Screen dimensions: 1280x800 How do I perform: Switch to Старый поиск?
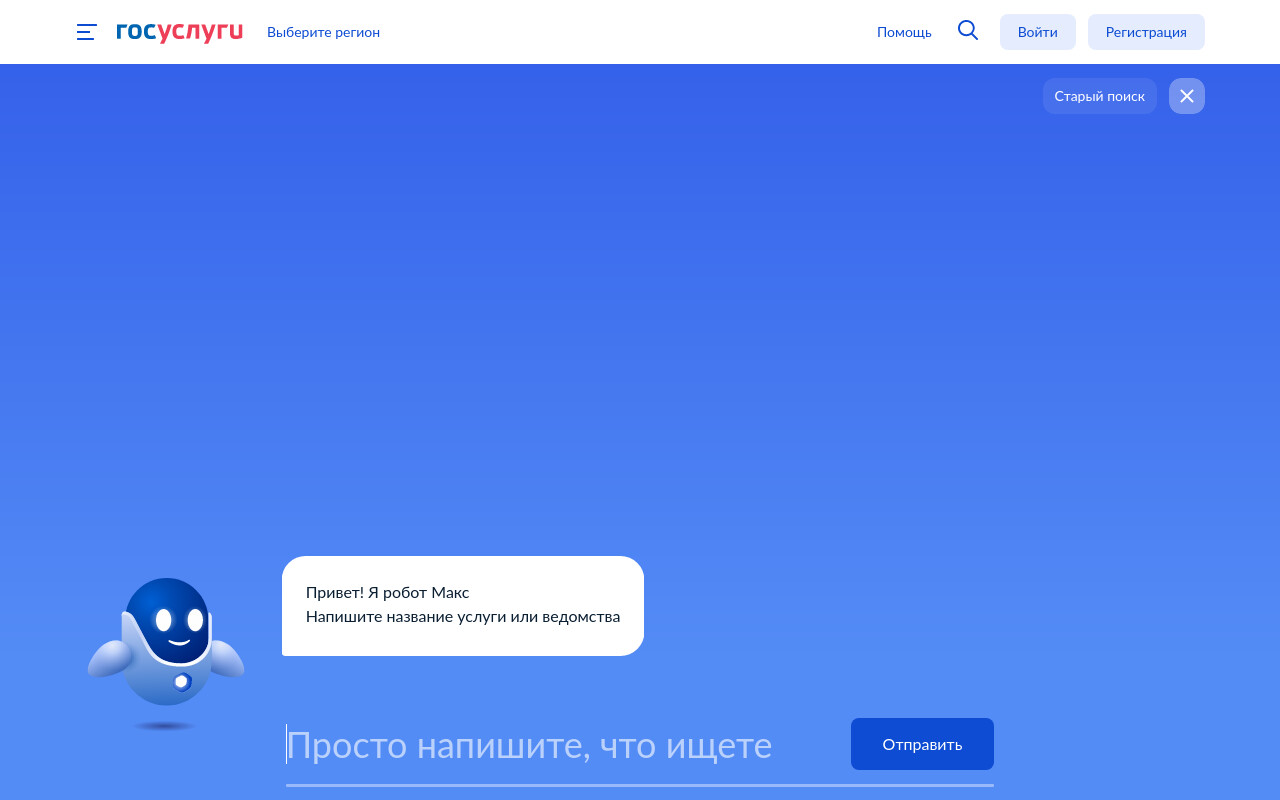[x=1100, y=96]
